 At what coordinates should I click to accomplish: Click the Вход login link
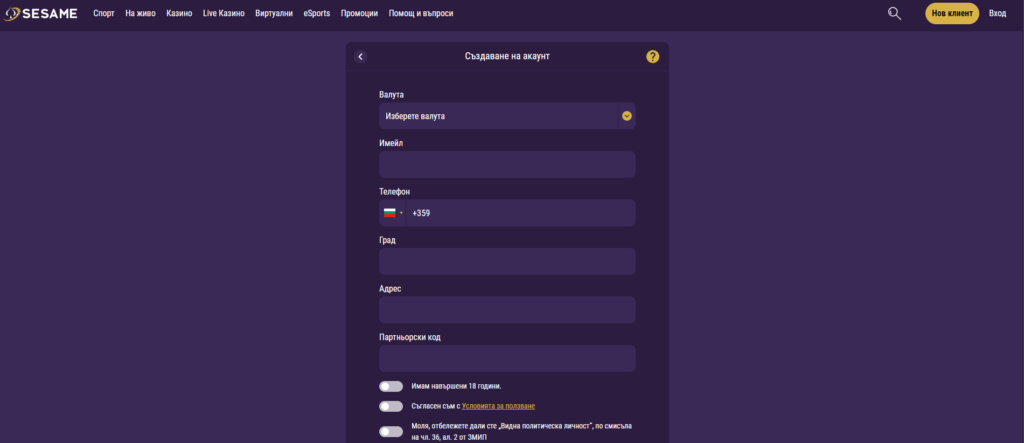click(x=997, y=13)
